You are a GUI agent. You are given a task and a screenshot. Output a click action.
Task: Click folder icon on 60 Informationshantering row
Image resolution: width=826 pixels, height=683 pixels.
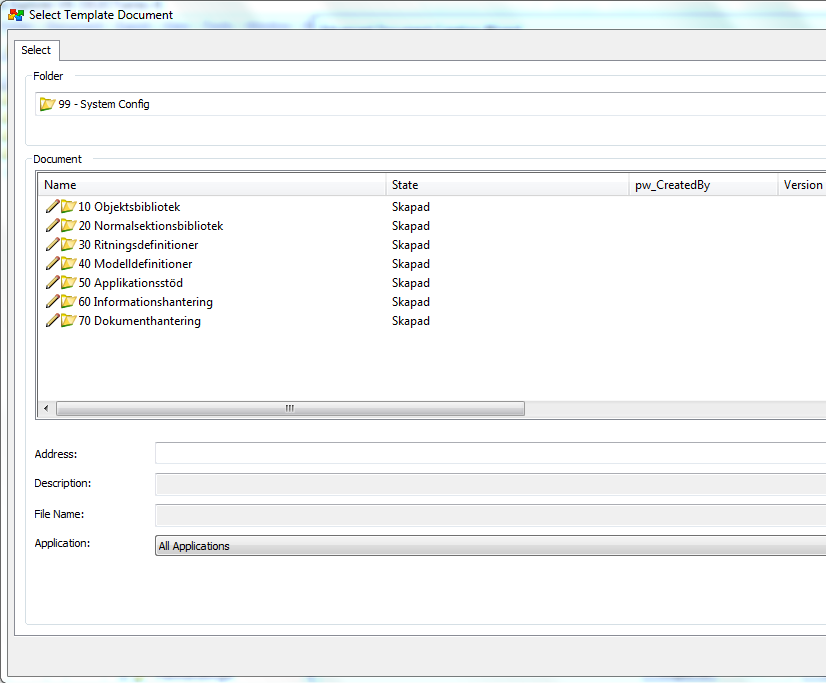(68, 301)
